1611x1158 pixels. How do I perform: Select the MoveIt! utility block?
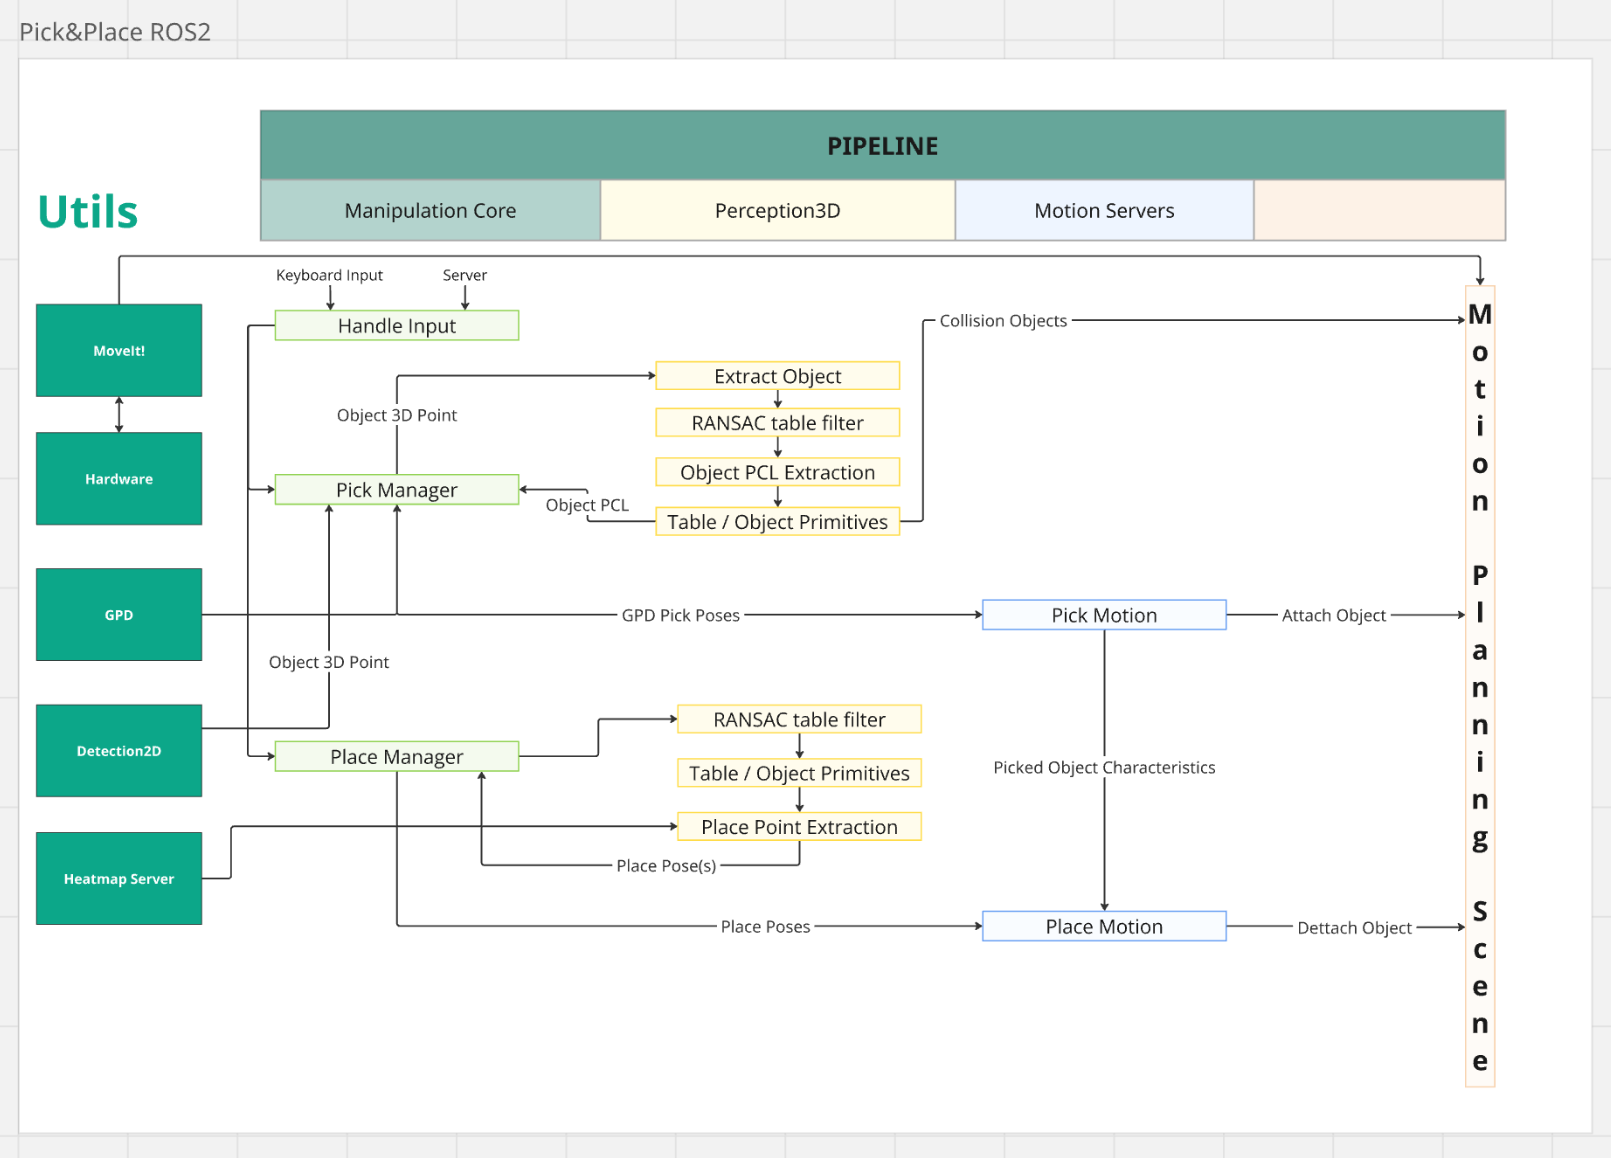[x=119, y=350]
